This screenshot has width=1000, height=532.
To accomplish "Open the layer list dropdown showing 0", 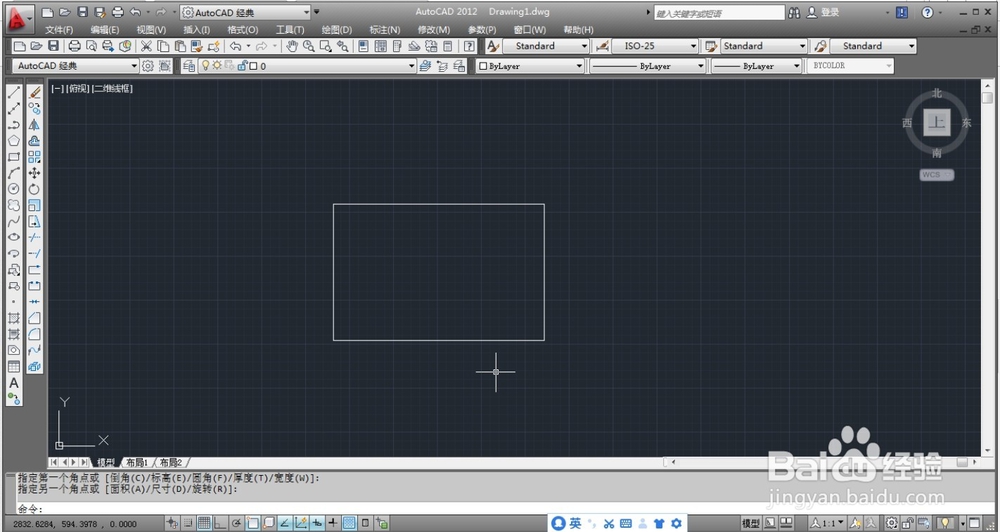I will pos(308,66).
